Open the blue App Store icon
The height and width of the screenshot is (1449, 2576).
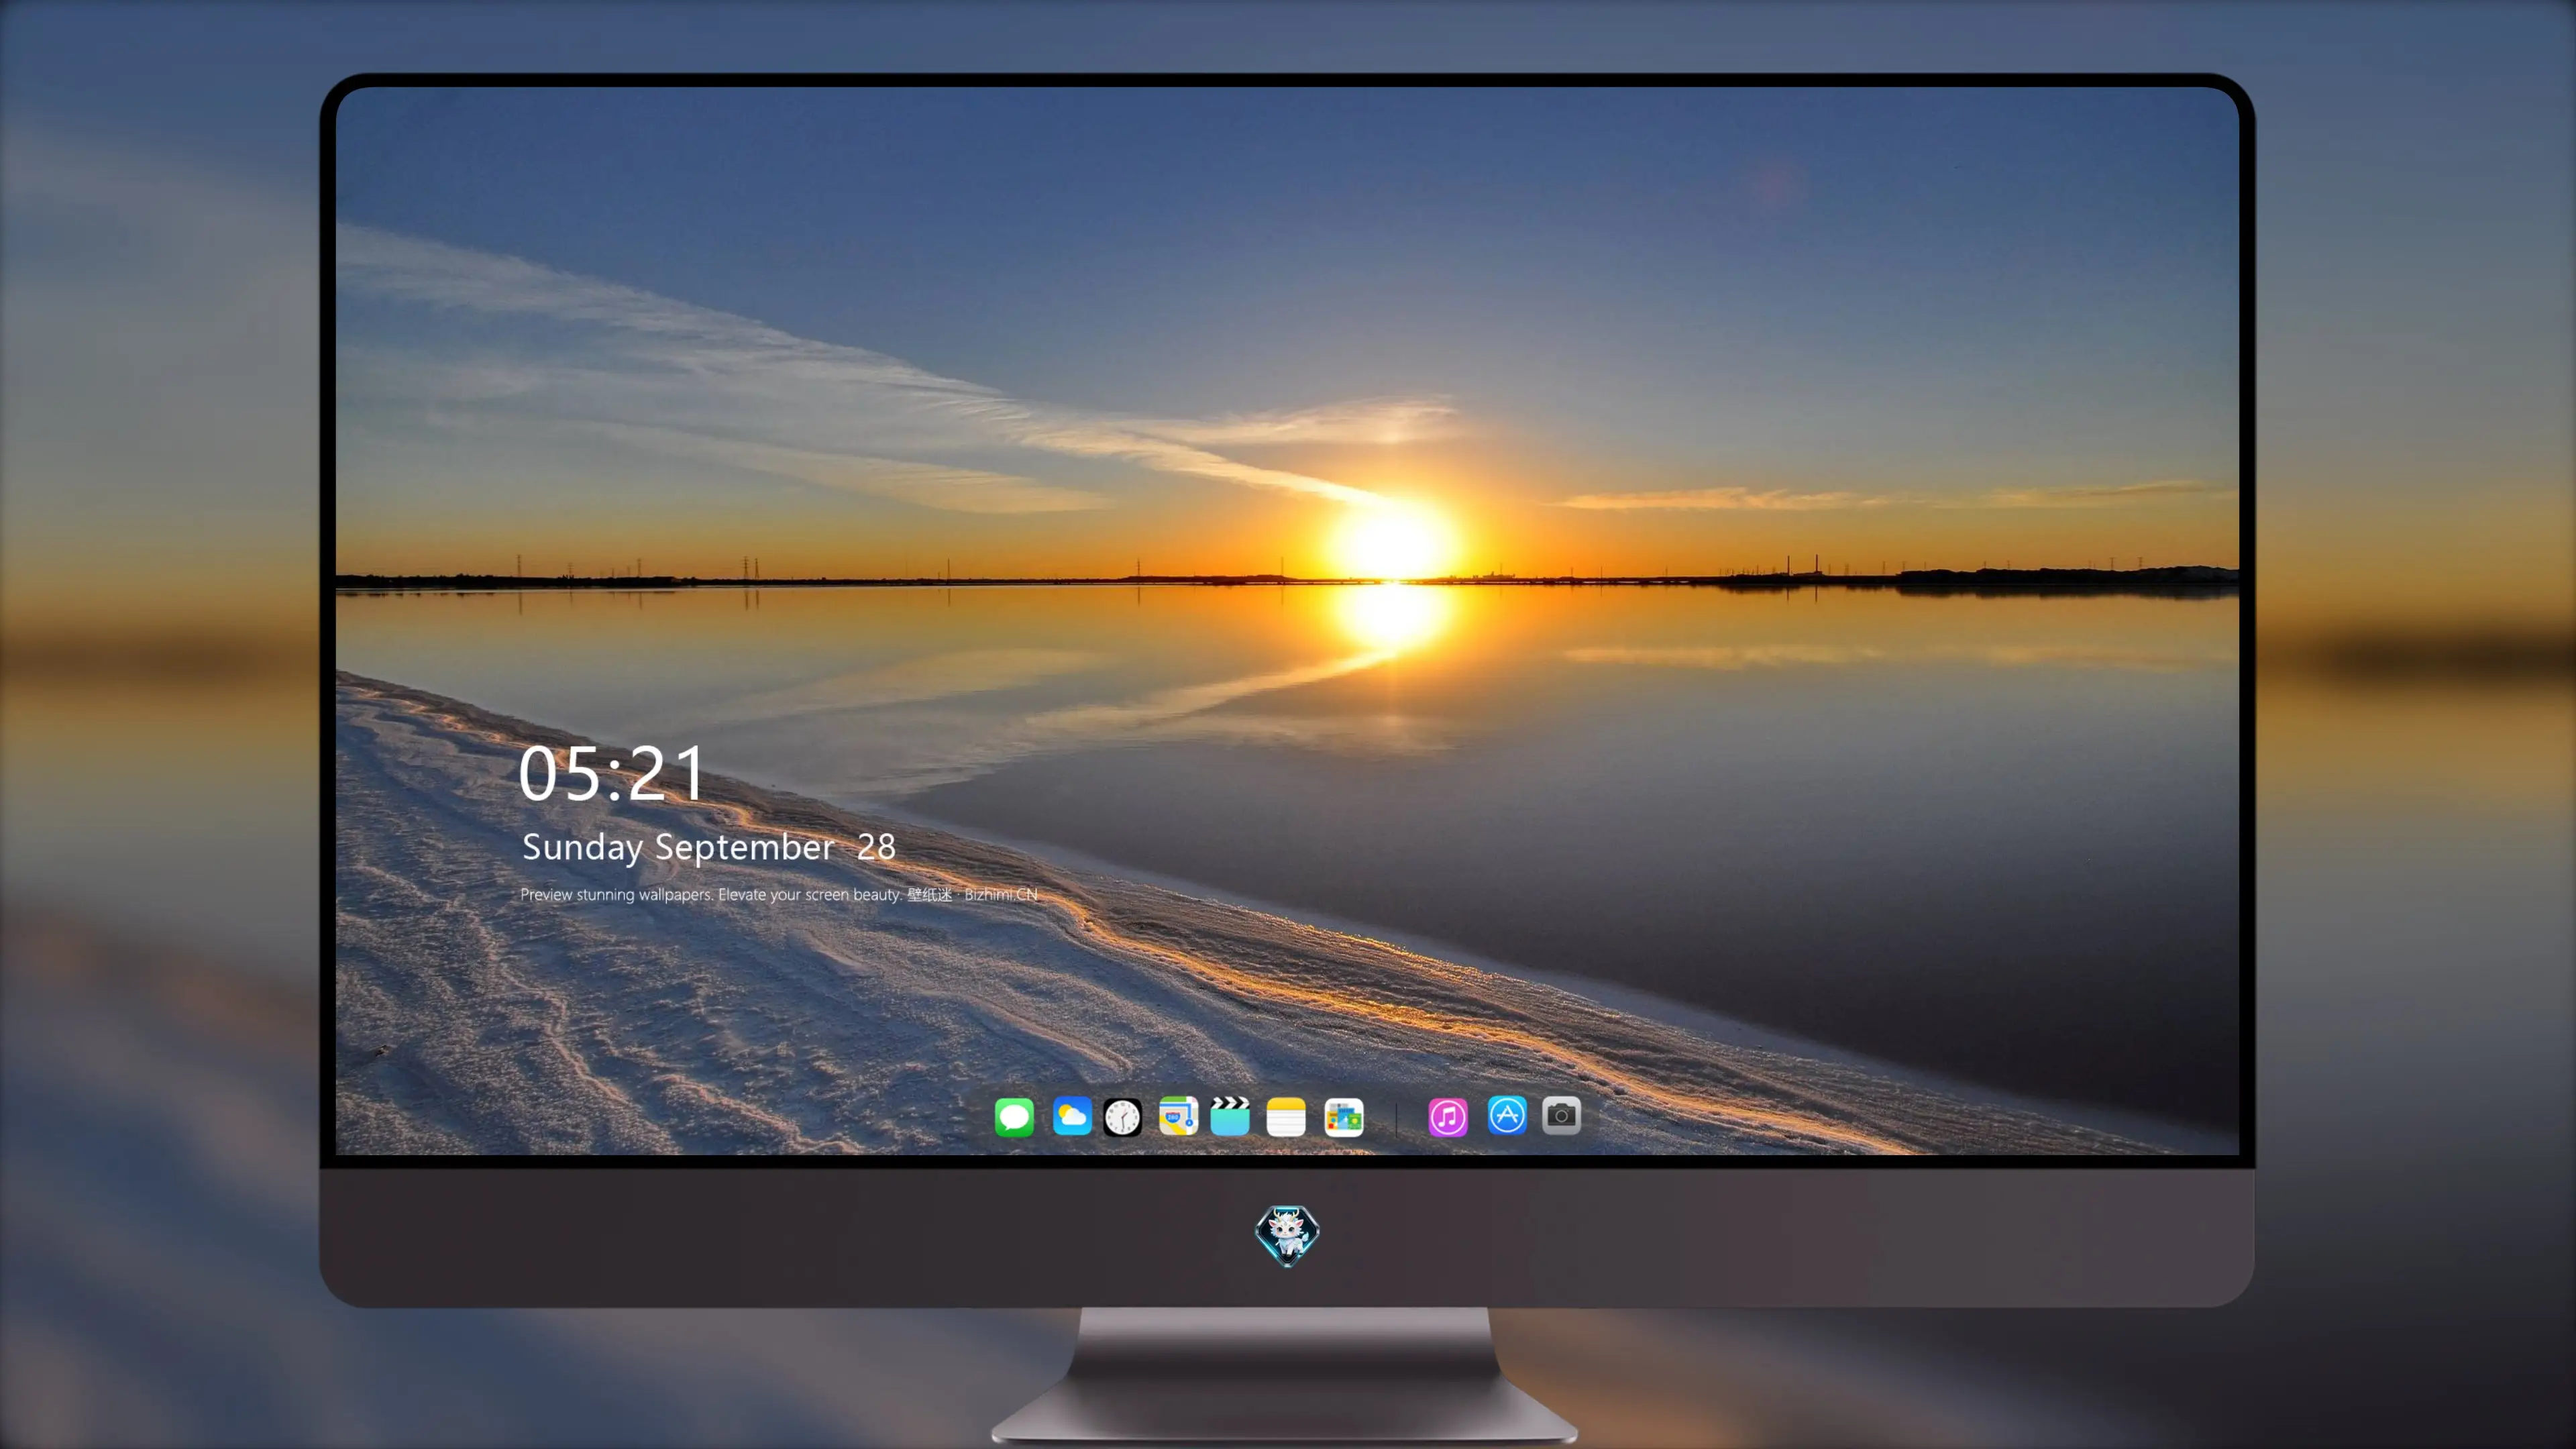click(1507, 1115)
